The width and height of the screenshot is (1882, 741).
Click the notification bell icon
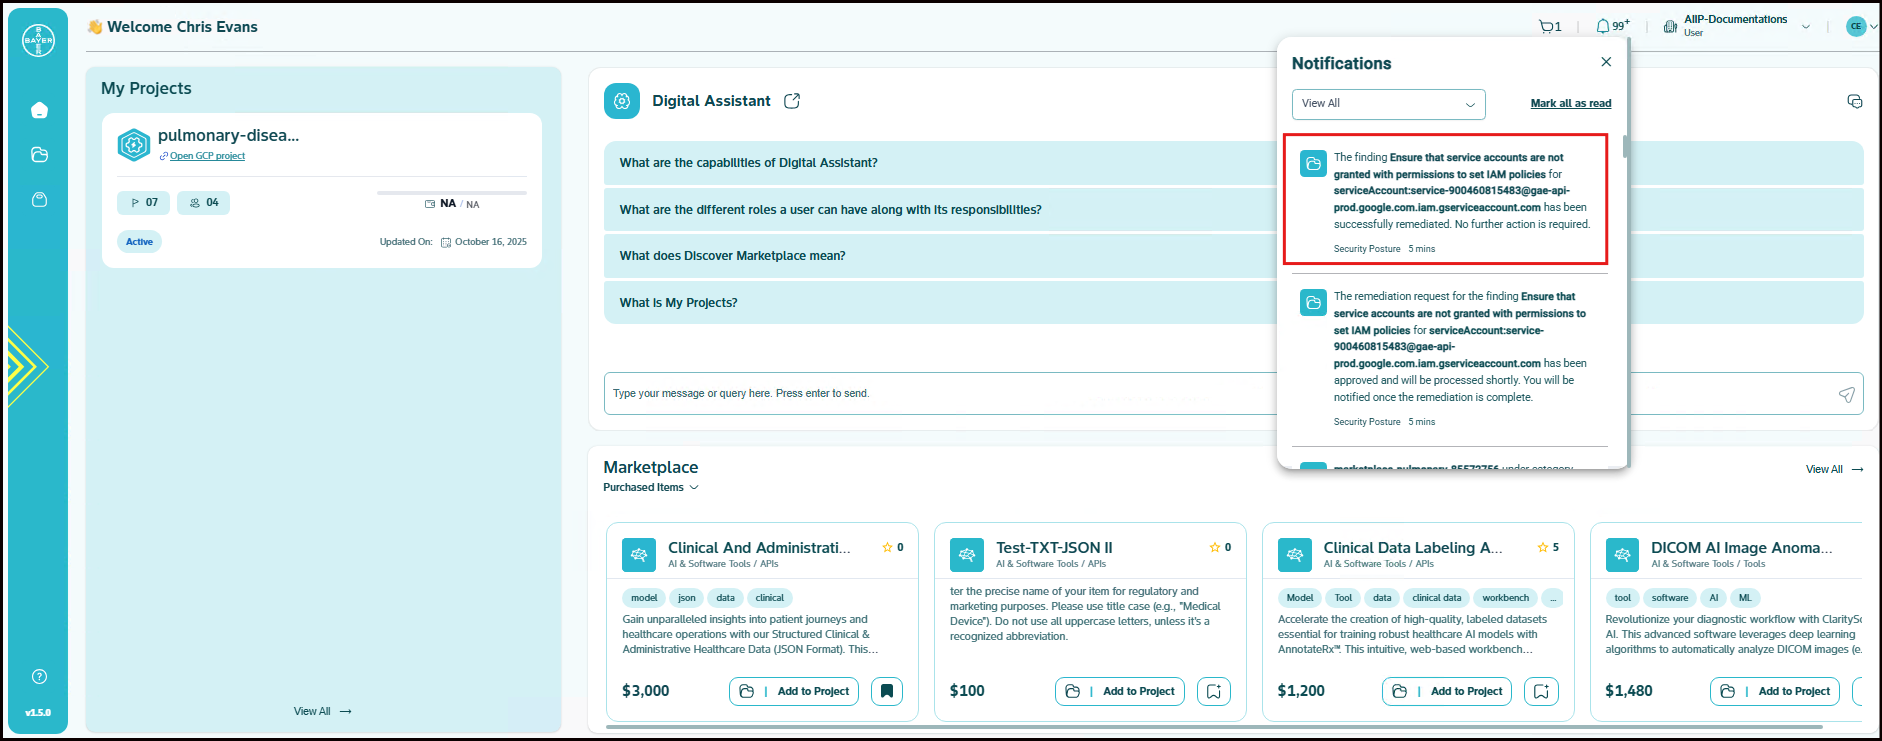click(x=1604, y=27)
